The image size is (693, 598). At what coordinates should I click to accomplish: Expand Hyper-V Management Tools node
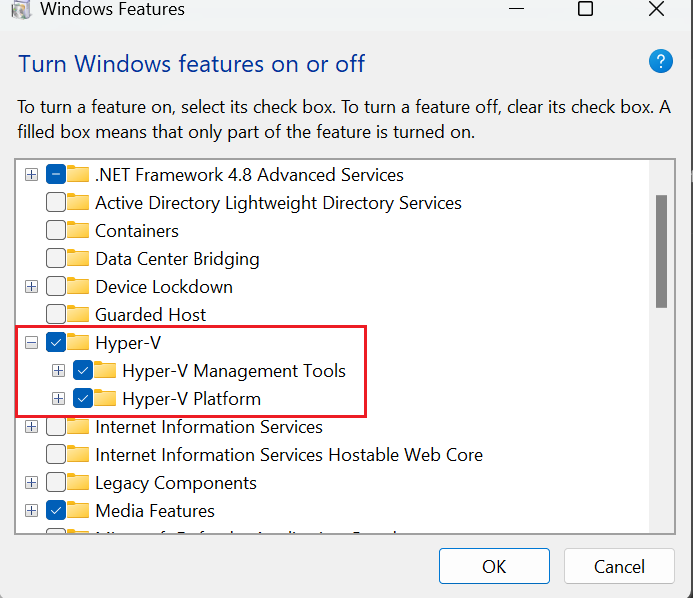coord(59,371)
